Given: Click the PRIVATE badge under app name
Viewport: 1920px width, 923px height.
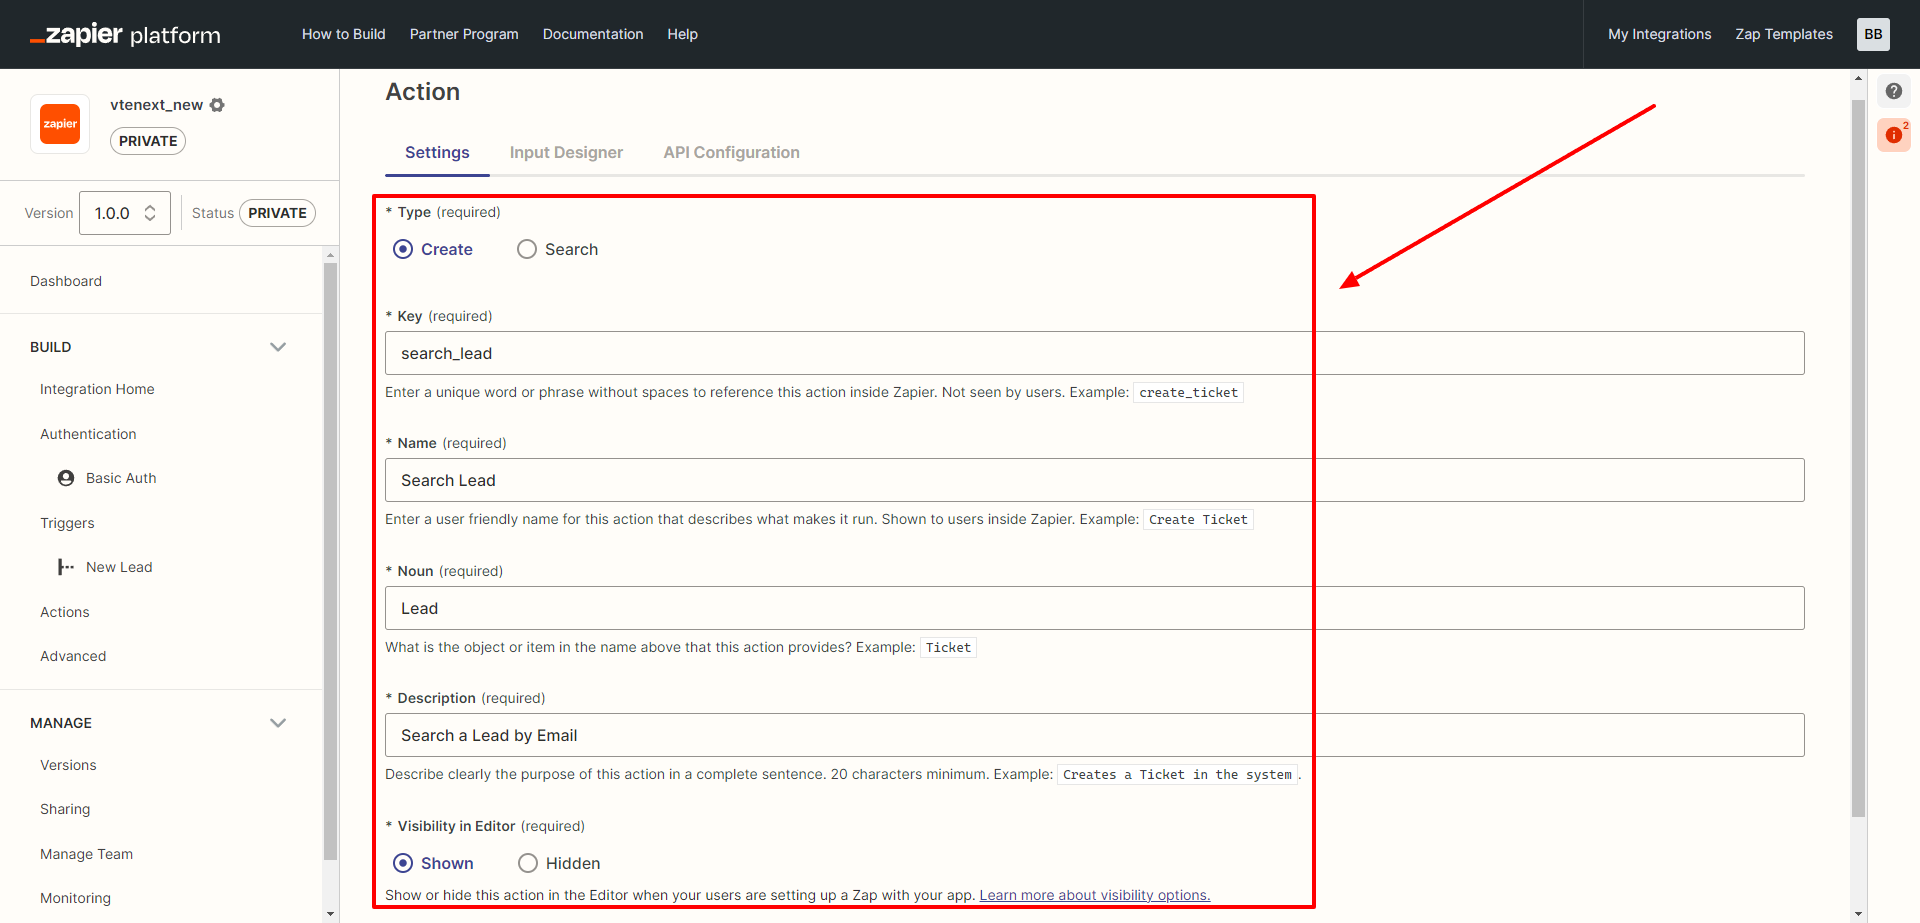Looking at the screenshot, I should [148, 141].
